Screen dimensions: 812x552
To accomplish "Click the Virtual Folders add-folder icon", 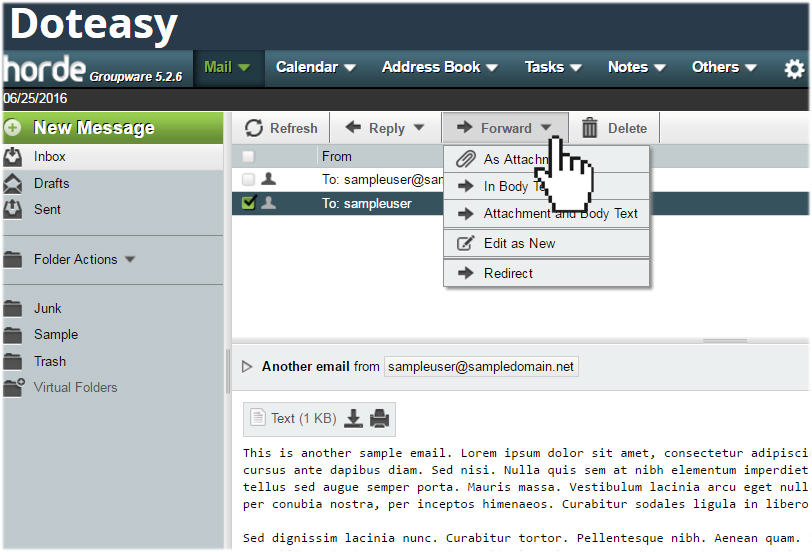I will (13, 387).
